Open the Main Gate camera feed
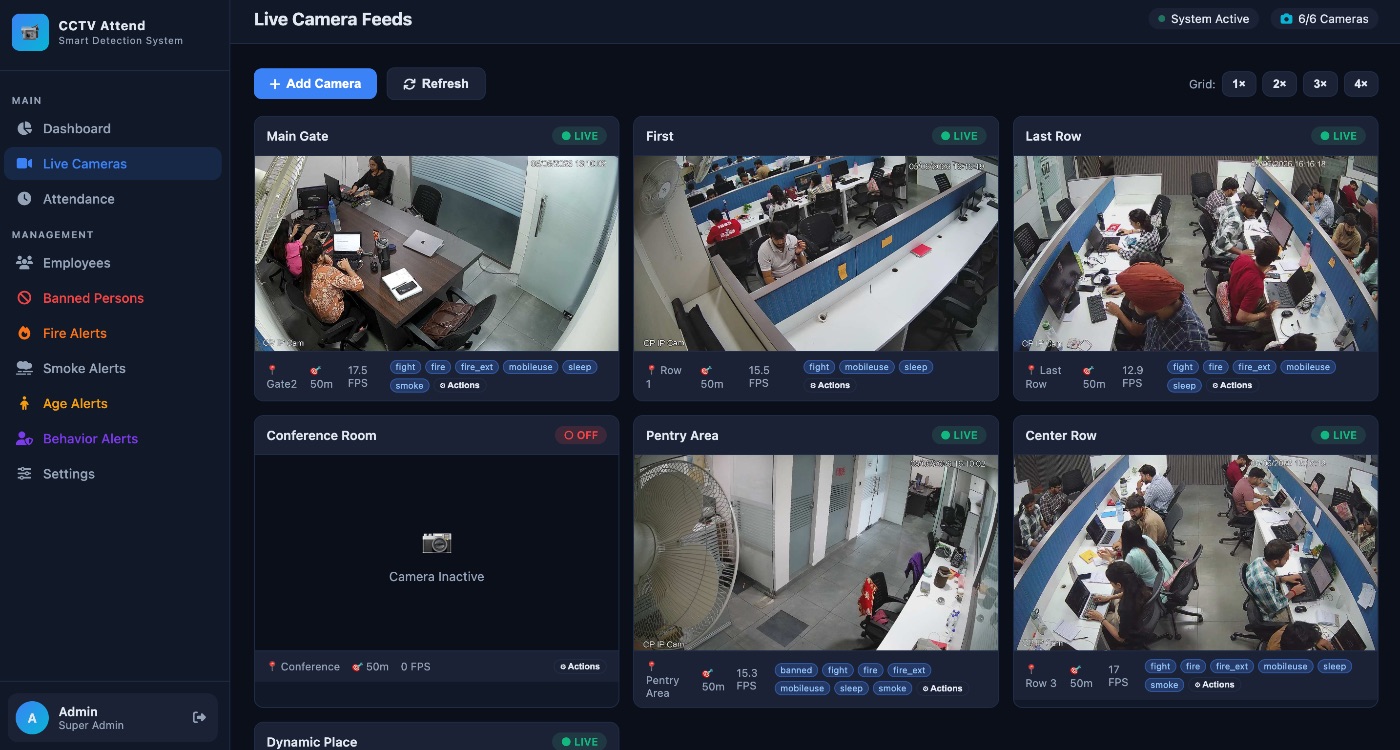This screenshot has height=750, width=1400. [437, 253]
